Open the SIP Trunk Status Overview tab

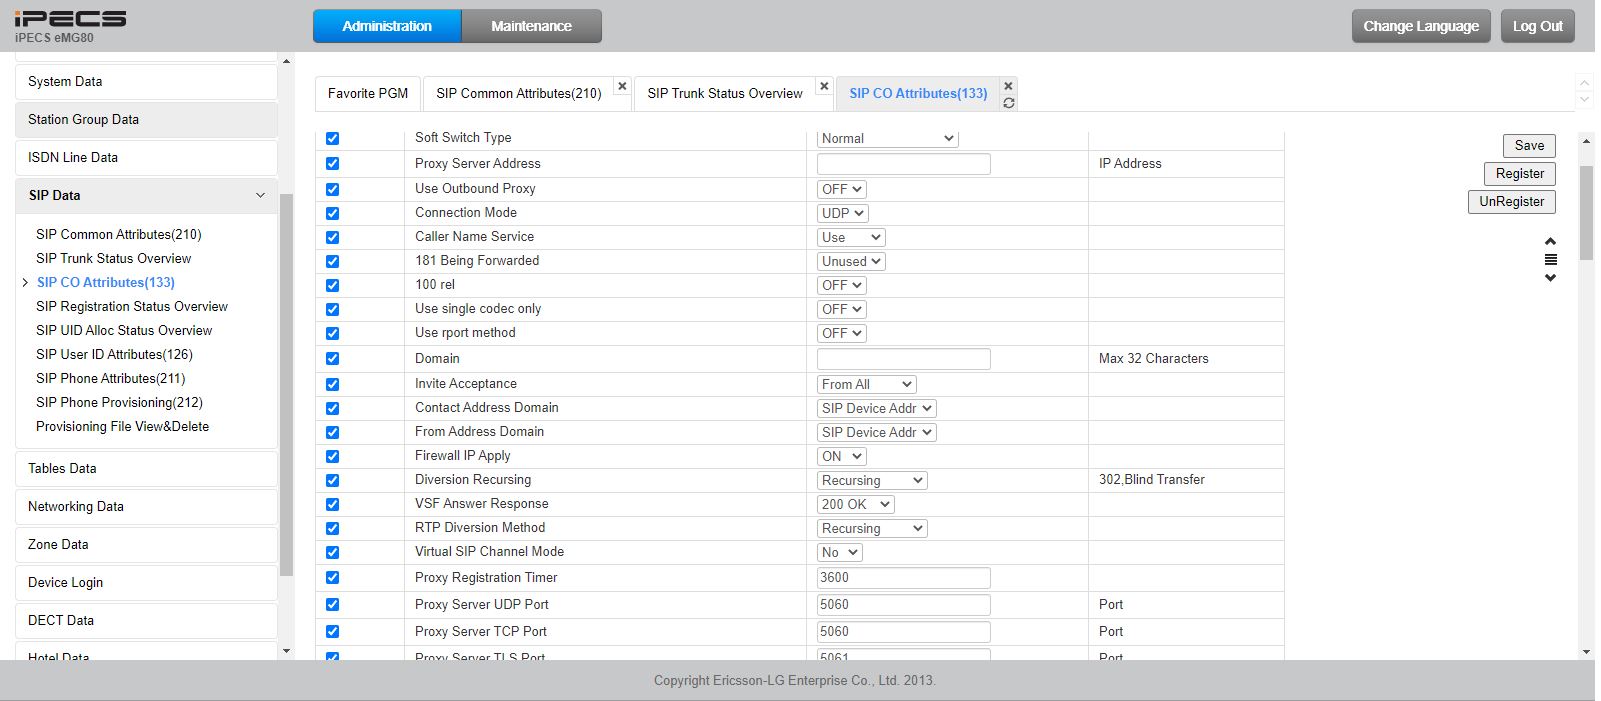(725, 93)
